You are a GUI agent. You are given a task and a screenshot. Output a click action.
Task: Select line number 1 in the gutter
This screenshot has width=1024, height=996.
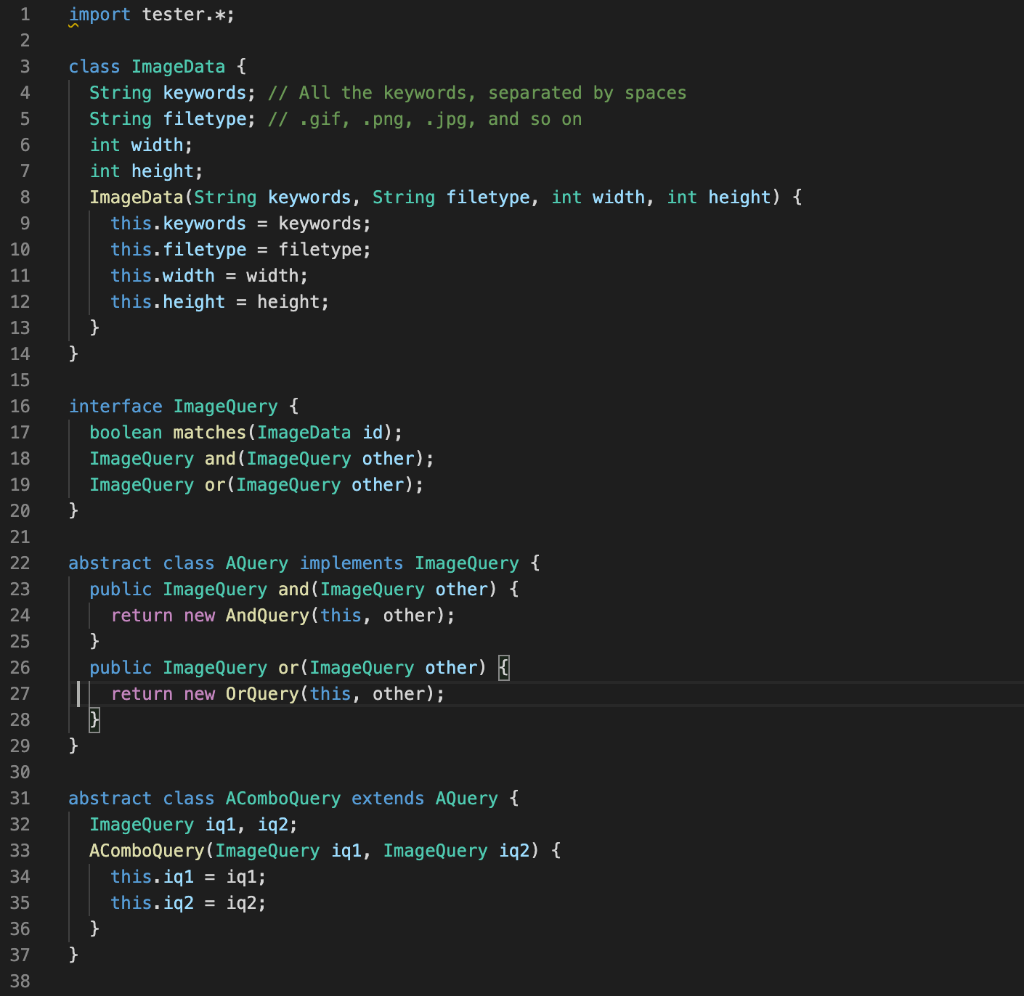click(x=24, y=14)
